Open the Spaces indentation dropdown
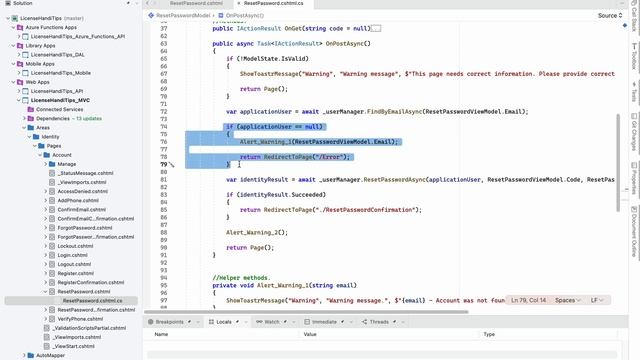The width and height of the screenshot is (640, 360). 567,300
